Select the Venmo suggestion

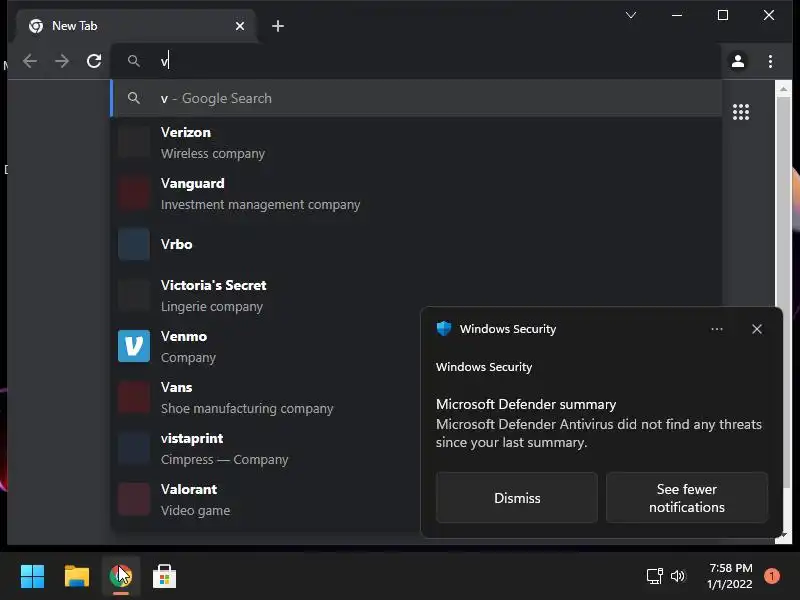pos(266,346)
